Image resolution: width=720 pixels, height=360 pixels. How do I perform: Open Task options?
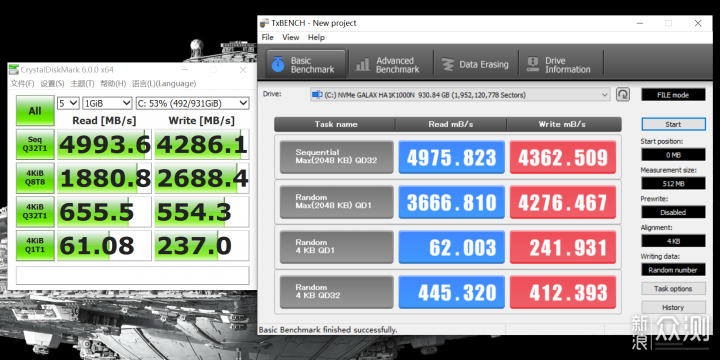tap(673, 289)
